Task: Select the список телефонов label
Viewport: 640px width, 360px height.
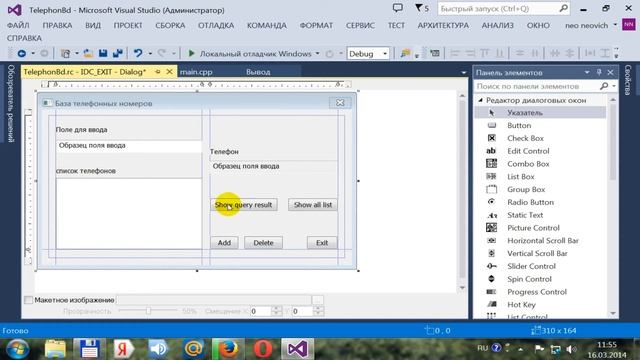Action: pyautogui.click(x=86, y=171)
